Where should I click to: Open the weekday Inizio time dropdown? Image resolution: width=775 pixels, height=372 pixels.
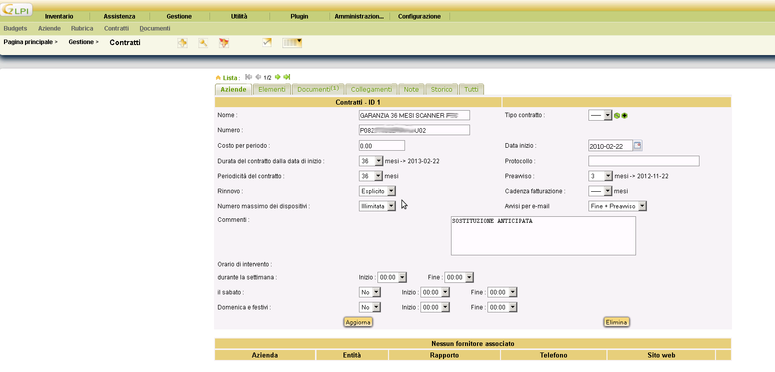coord(392,278)
